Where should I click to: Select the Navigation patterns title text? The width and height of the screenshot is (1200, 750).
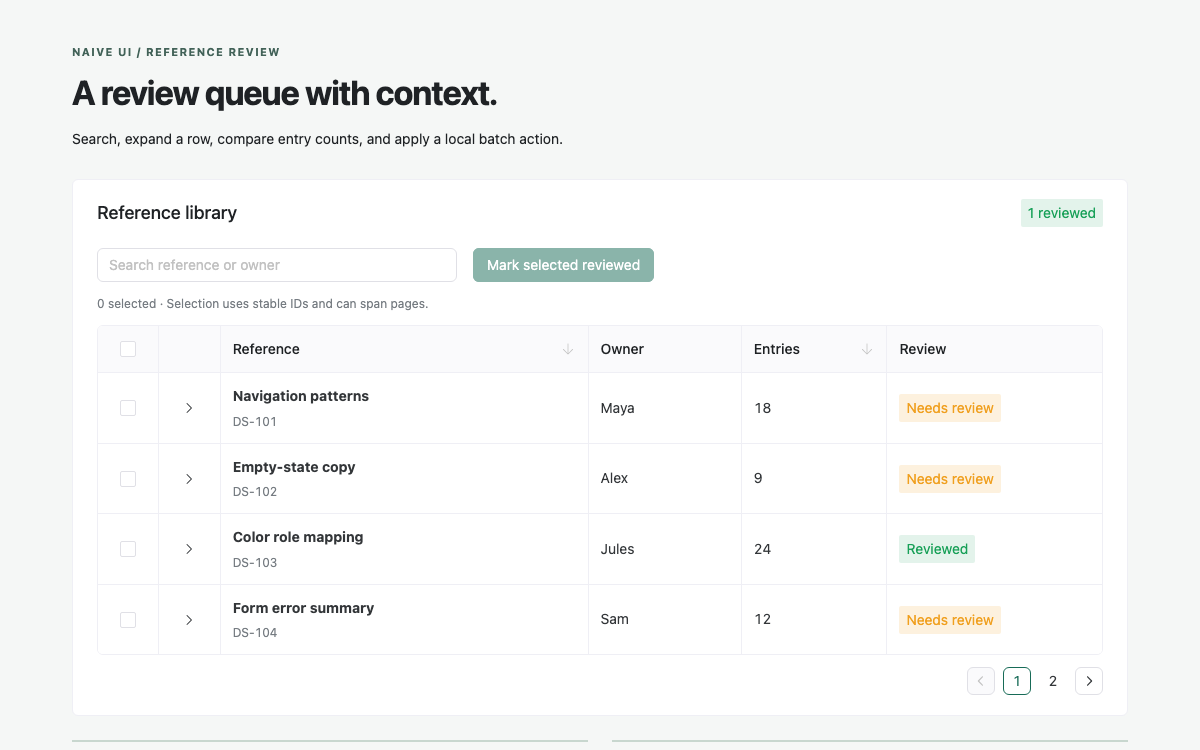coord(301,396)
